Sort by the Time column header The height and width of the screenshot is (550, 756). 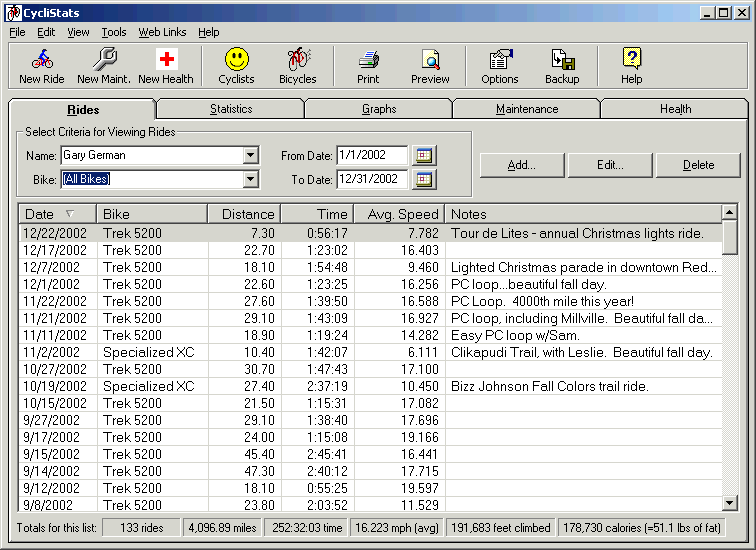318,214
